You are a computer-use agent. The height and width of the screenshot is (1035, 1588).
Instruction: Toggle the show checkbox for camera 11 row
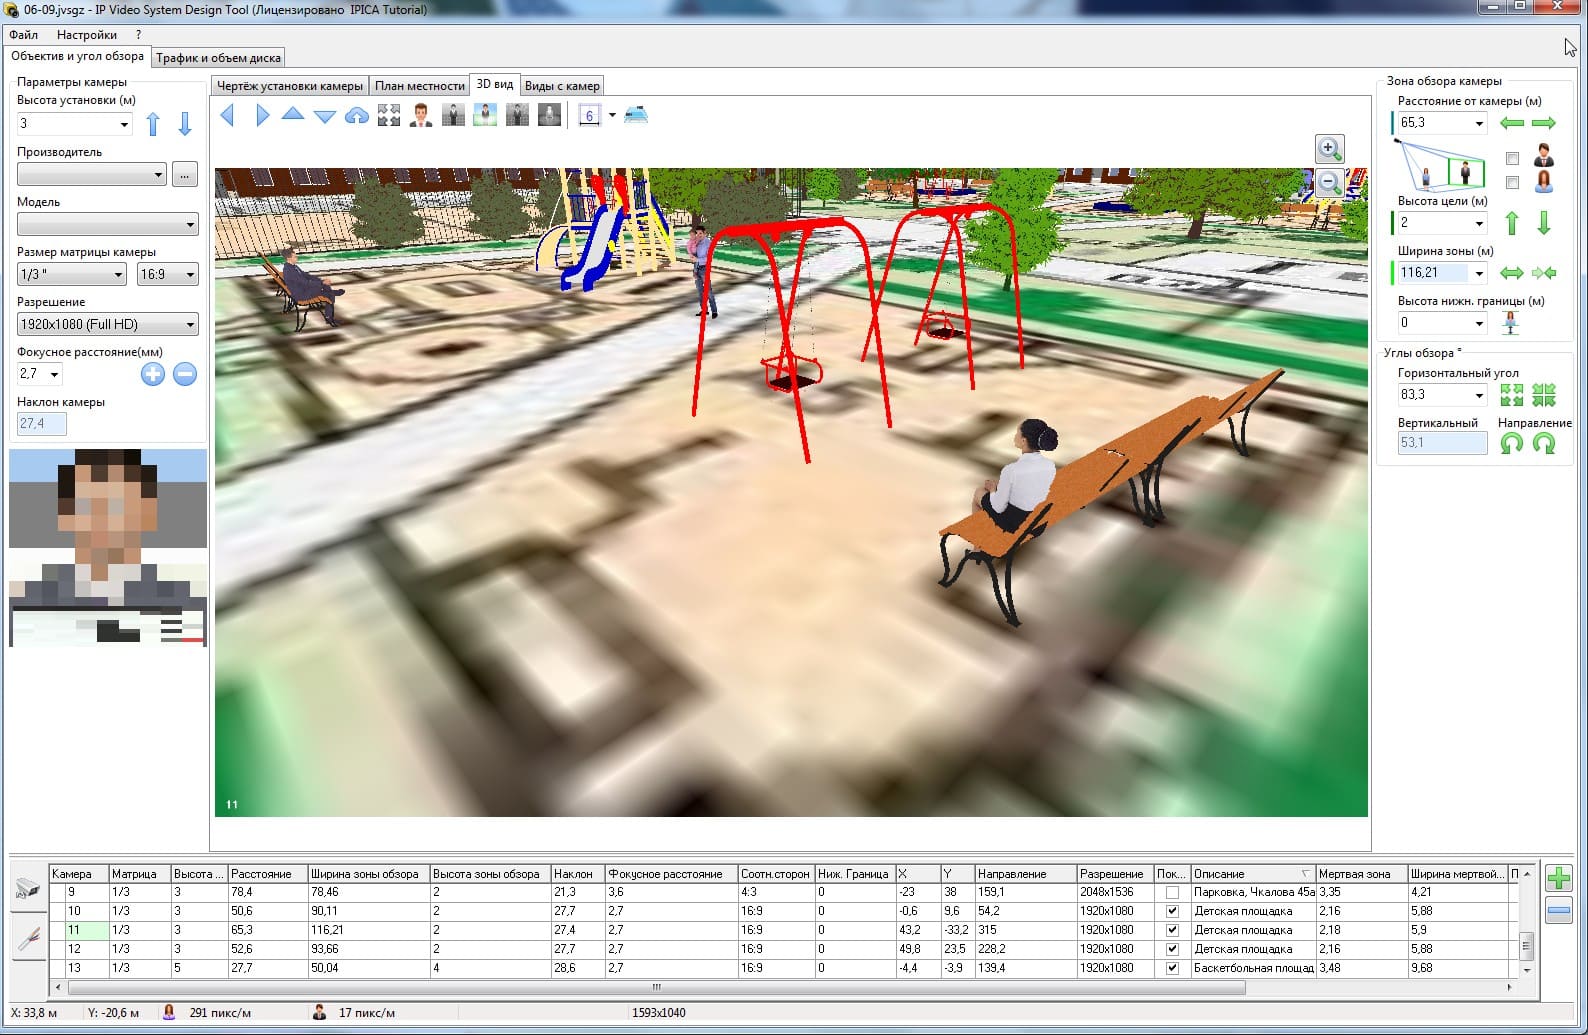tap(1172, 930)
